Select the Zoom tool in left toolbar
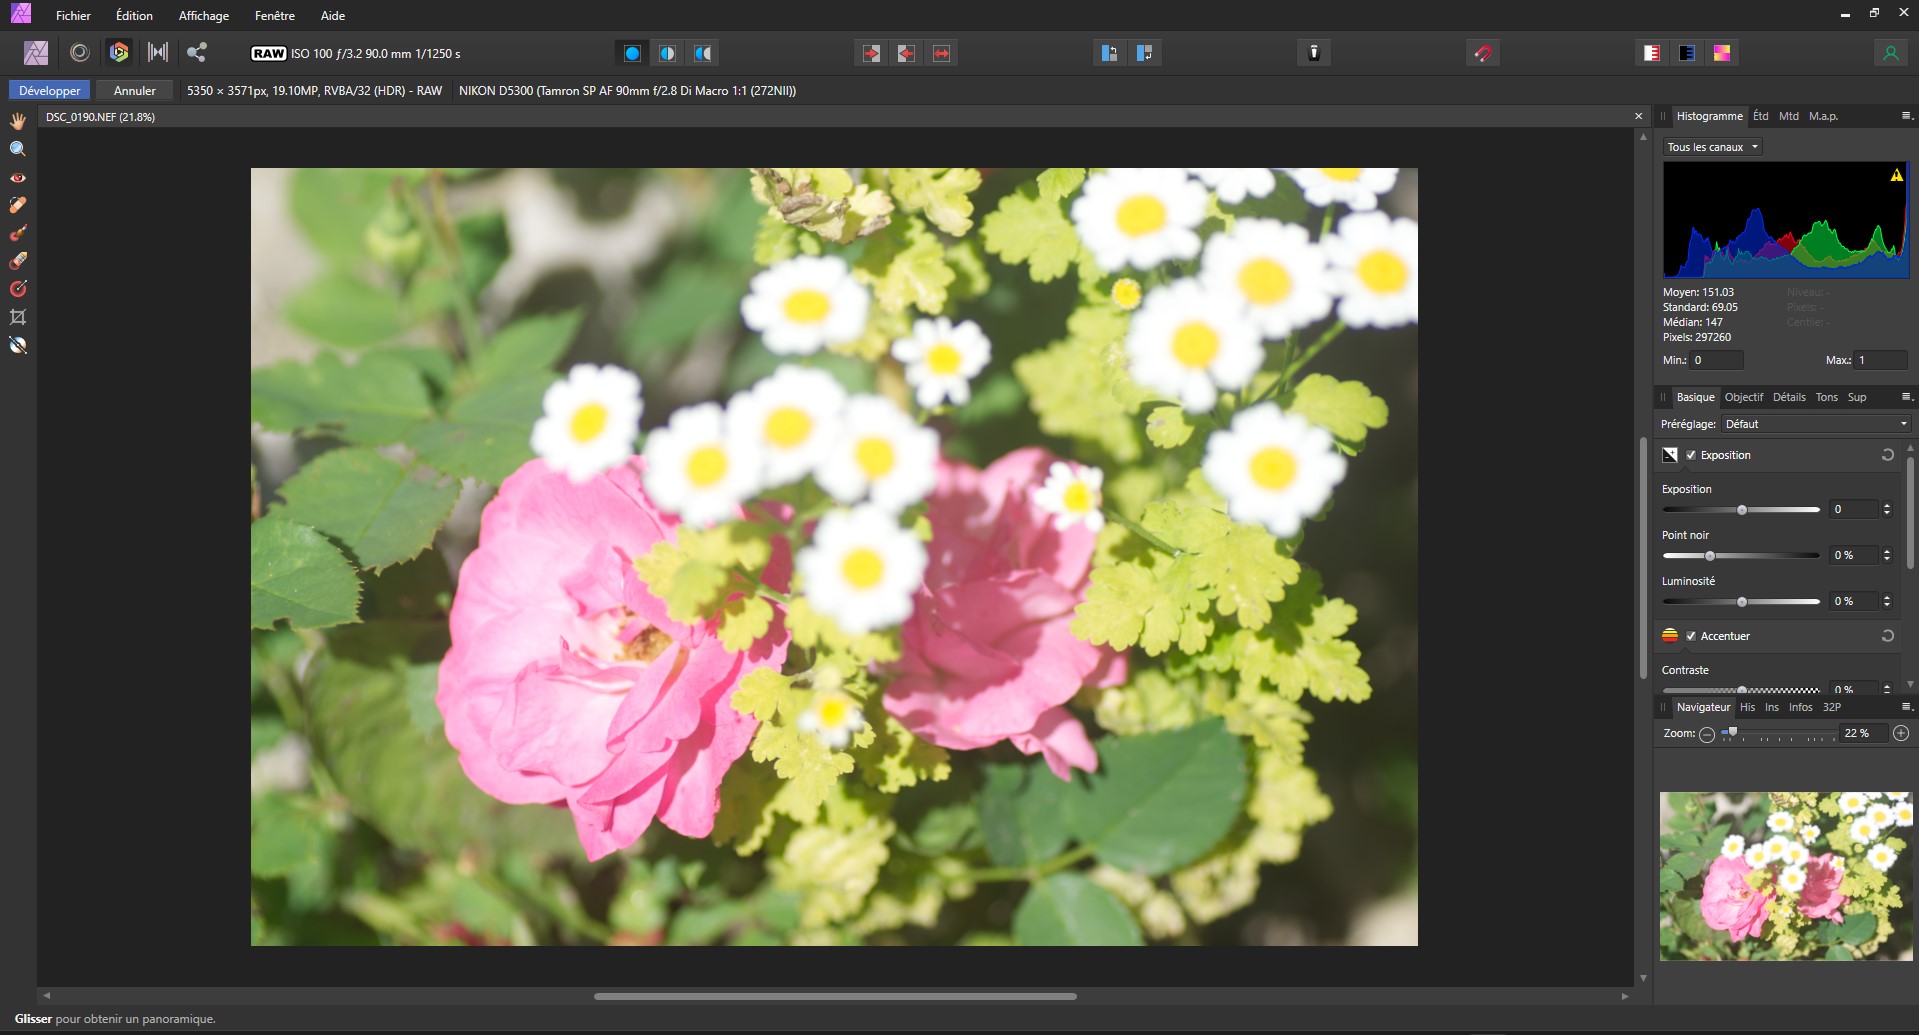 click(18, 149)
